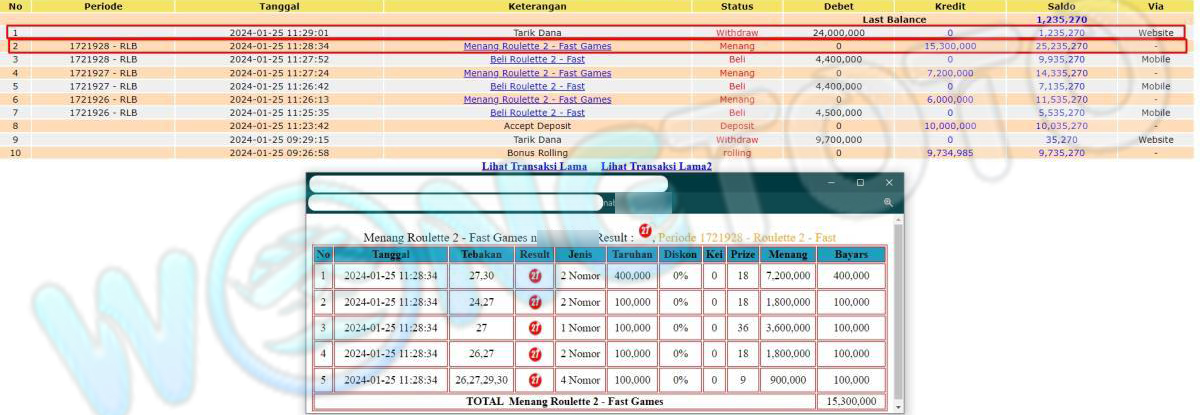Click result ball icon for Tebakan 26,27

pyautogui.click(x=535, y=353)
